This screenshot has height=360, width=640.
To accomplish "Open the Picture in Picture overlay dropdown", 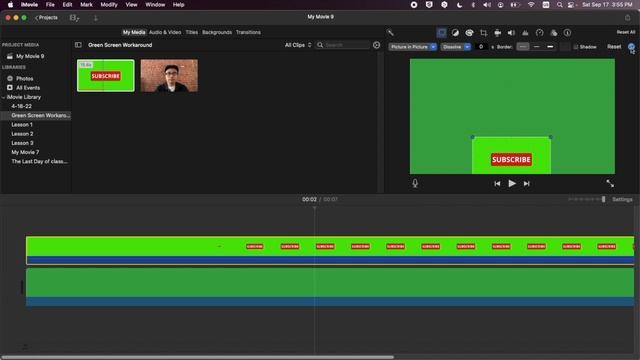I will [412, 47].
